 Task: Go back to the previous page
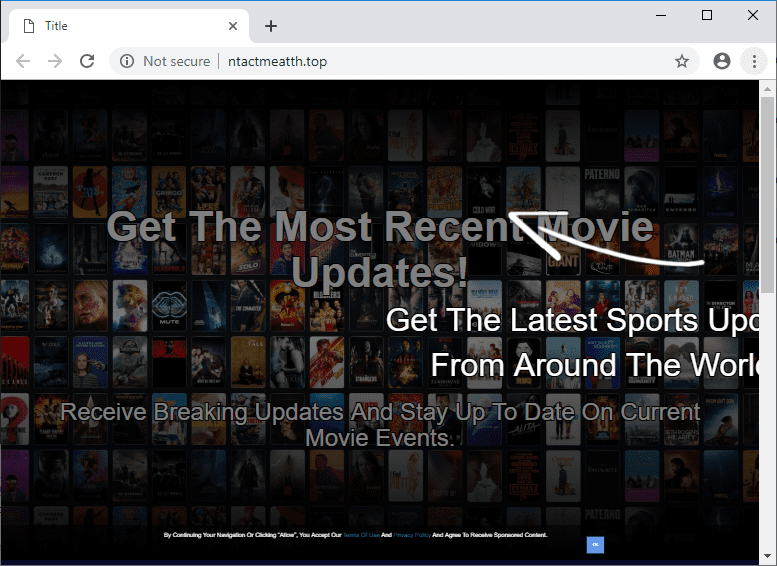click(x=23, y=61)
